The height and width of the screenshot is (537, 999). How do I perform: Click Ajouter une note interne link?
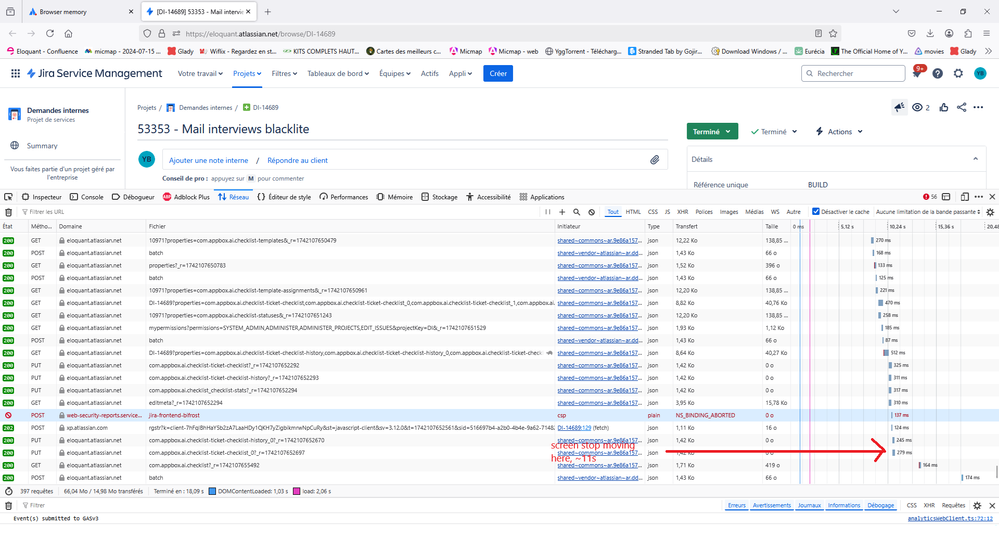click(208, 160)
